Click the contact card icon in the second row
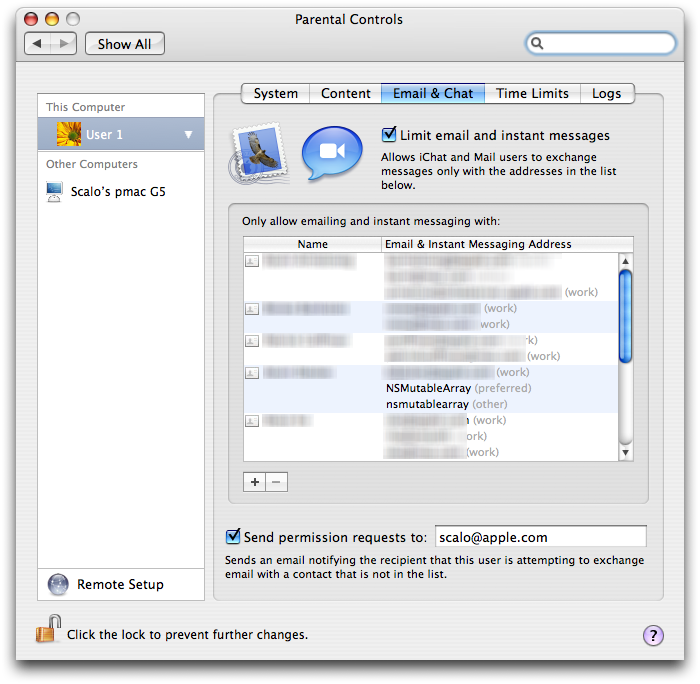The height and width of the screenshot is (684, 700). [252, 309]
